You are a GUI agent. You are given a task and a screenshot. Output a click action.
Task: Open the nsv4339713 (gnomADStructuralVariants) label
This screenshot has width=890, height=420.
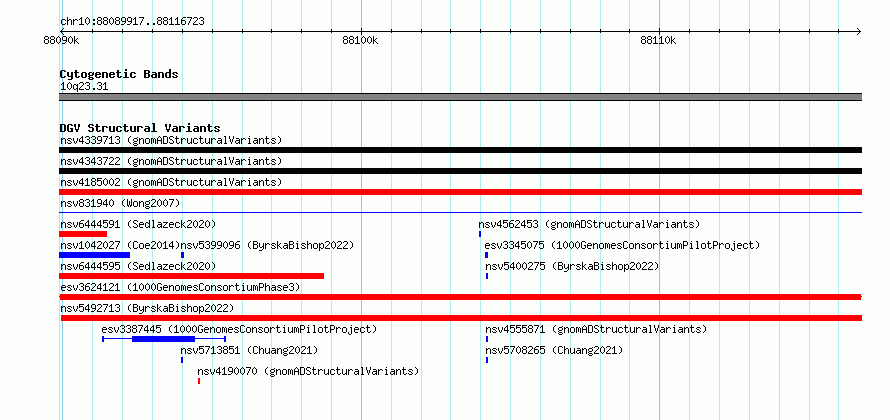pyautogui.click(x=171, y=140)
